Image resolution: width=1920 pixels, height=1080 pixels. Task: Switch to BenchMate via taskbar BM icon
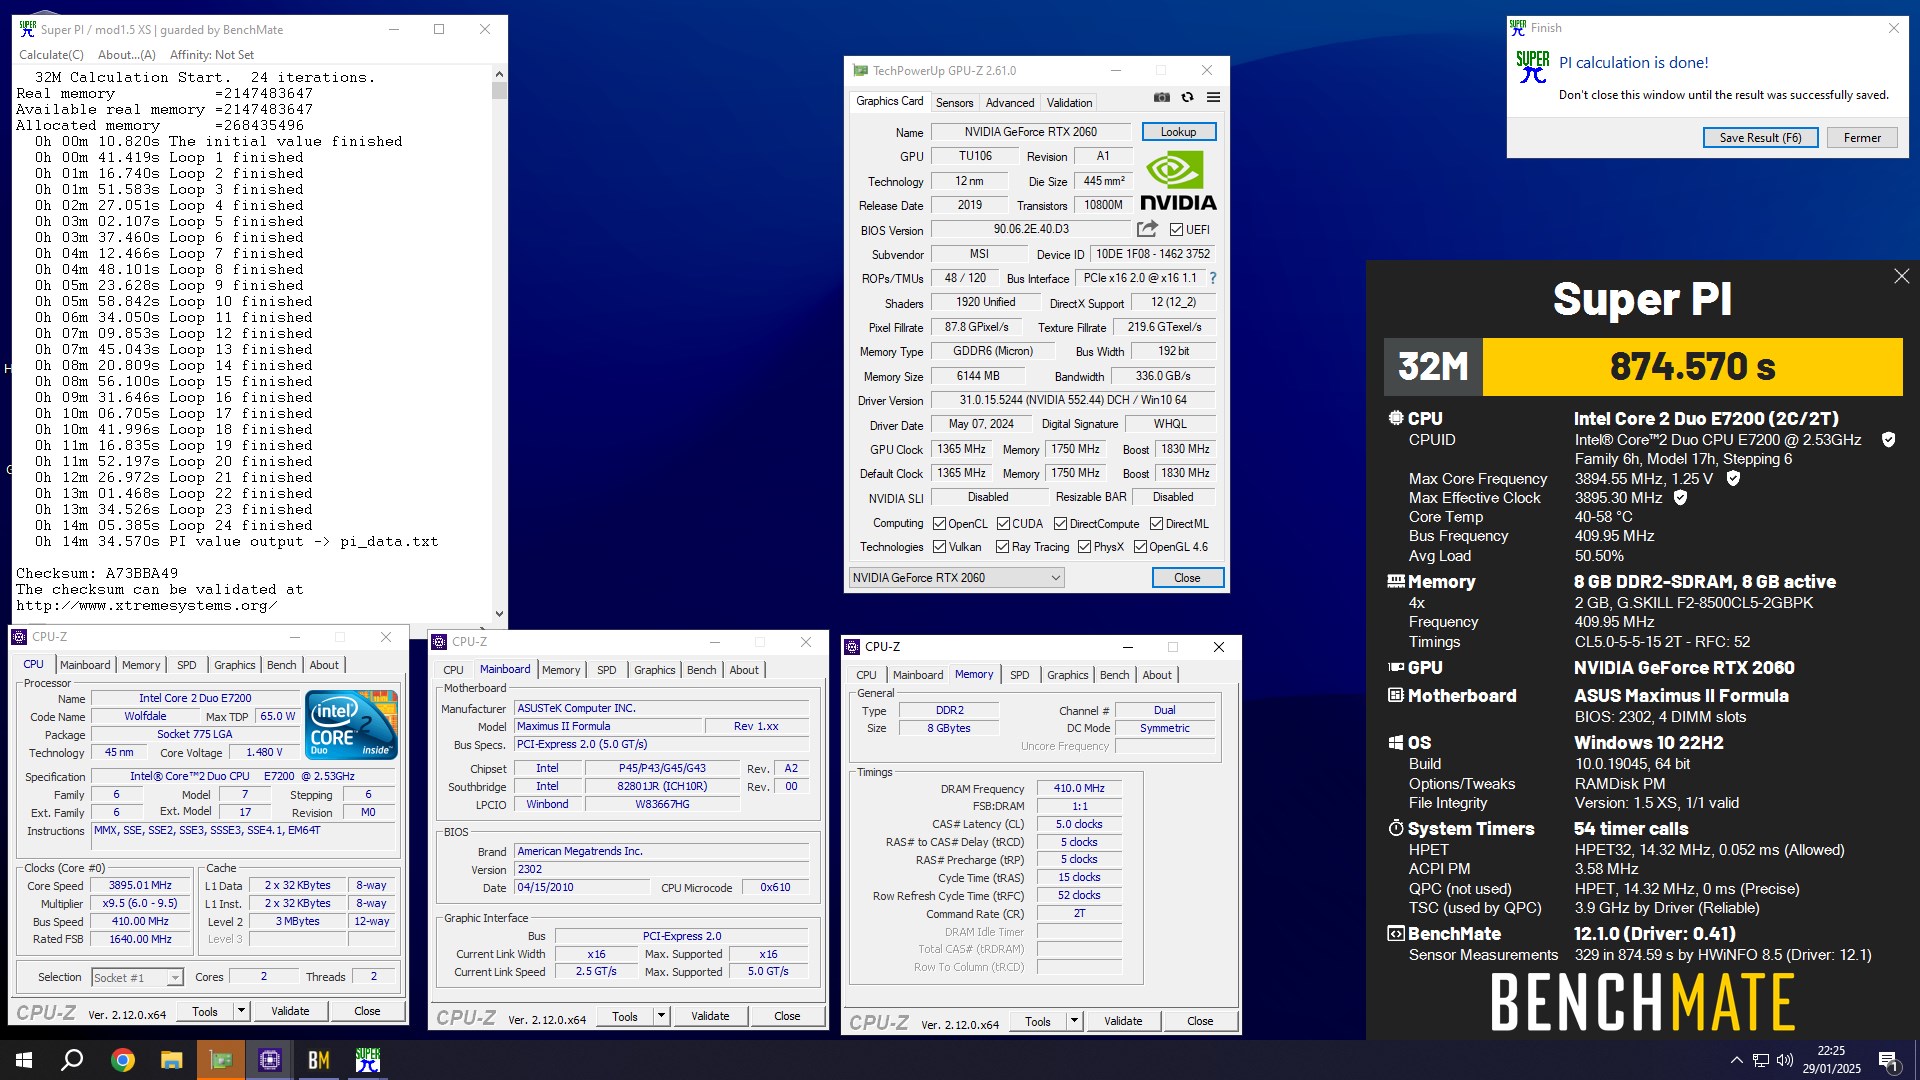[x=319, y=1060]
